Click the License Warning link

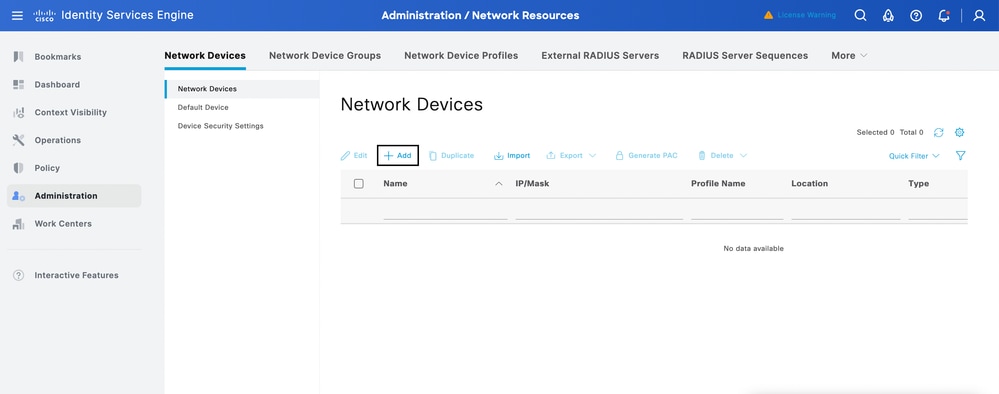click(807, 15)
